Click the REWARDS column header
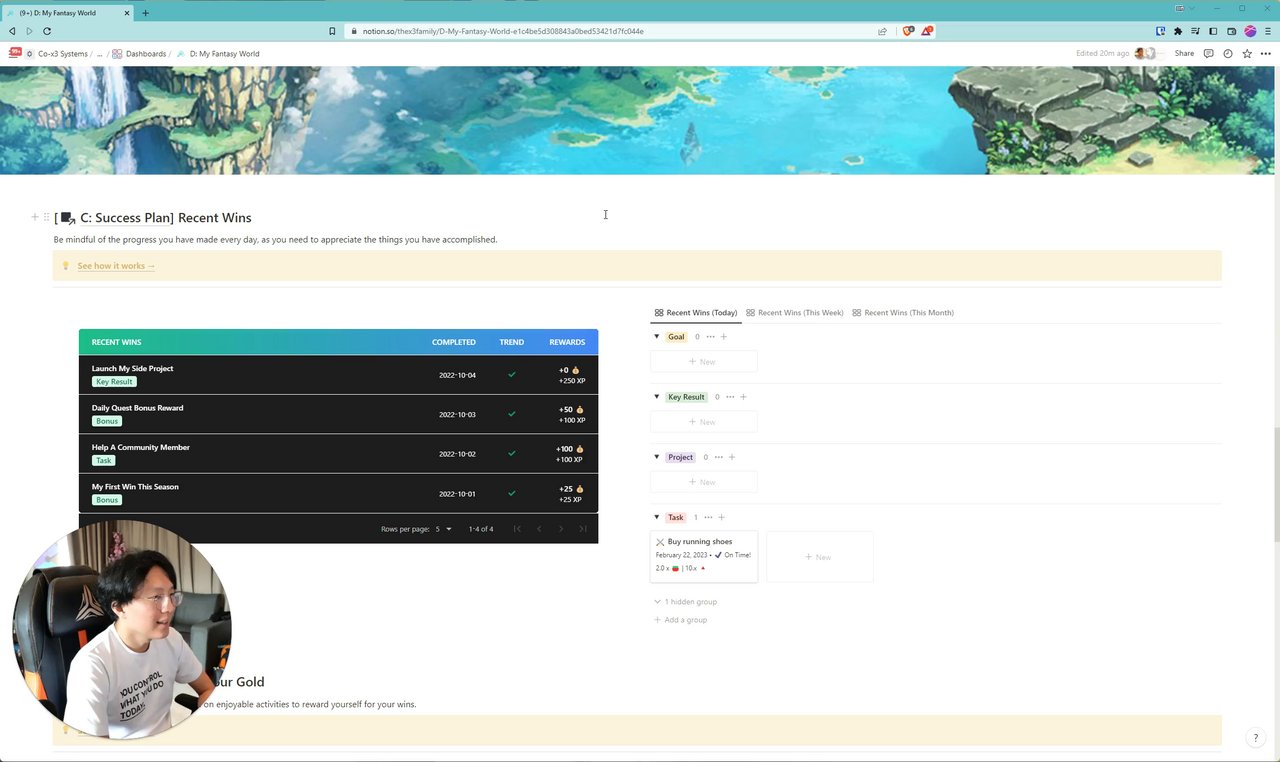 (x=567, y=342)
